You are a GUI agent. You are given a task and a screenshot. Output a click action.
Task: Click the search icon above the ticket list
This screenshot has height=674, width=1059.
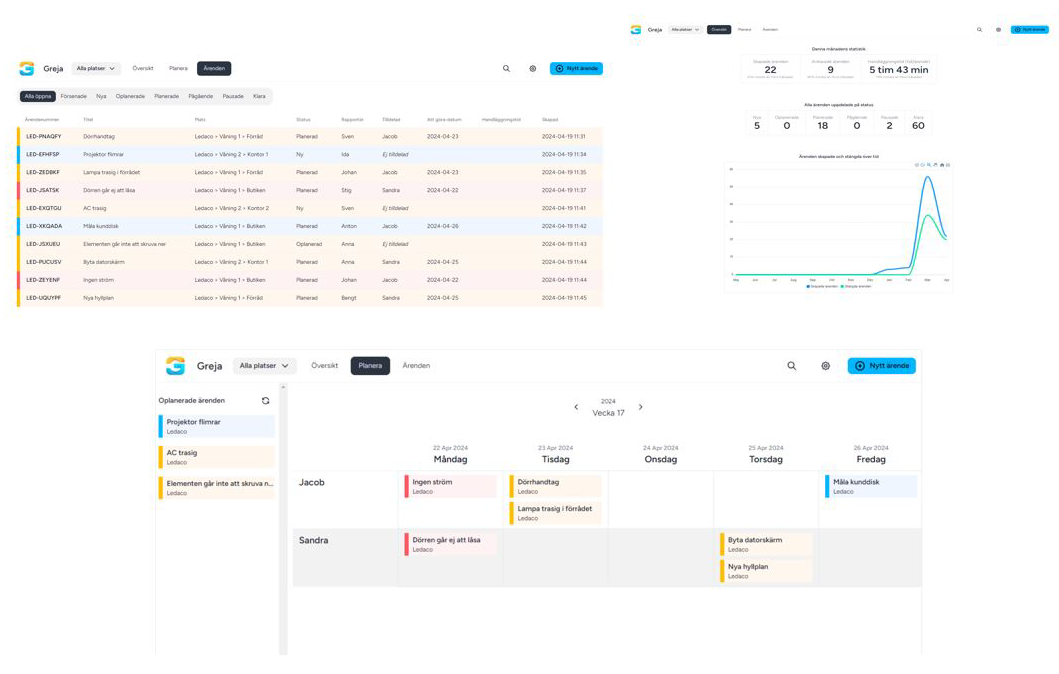point(506,69)
